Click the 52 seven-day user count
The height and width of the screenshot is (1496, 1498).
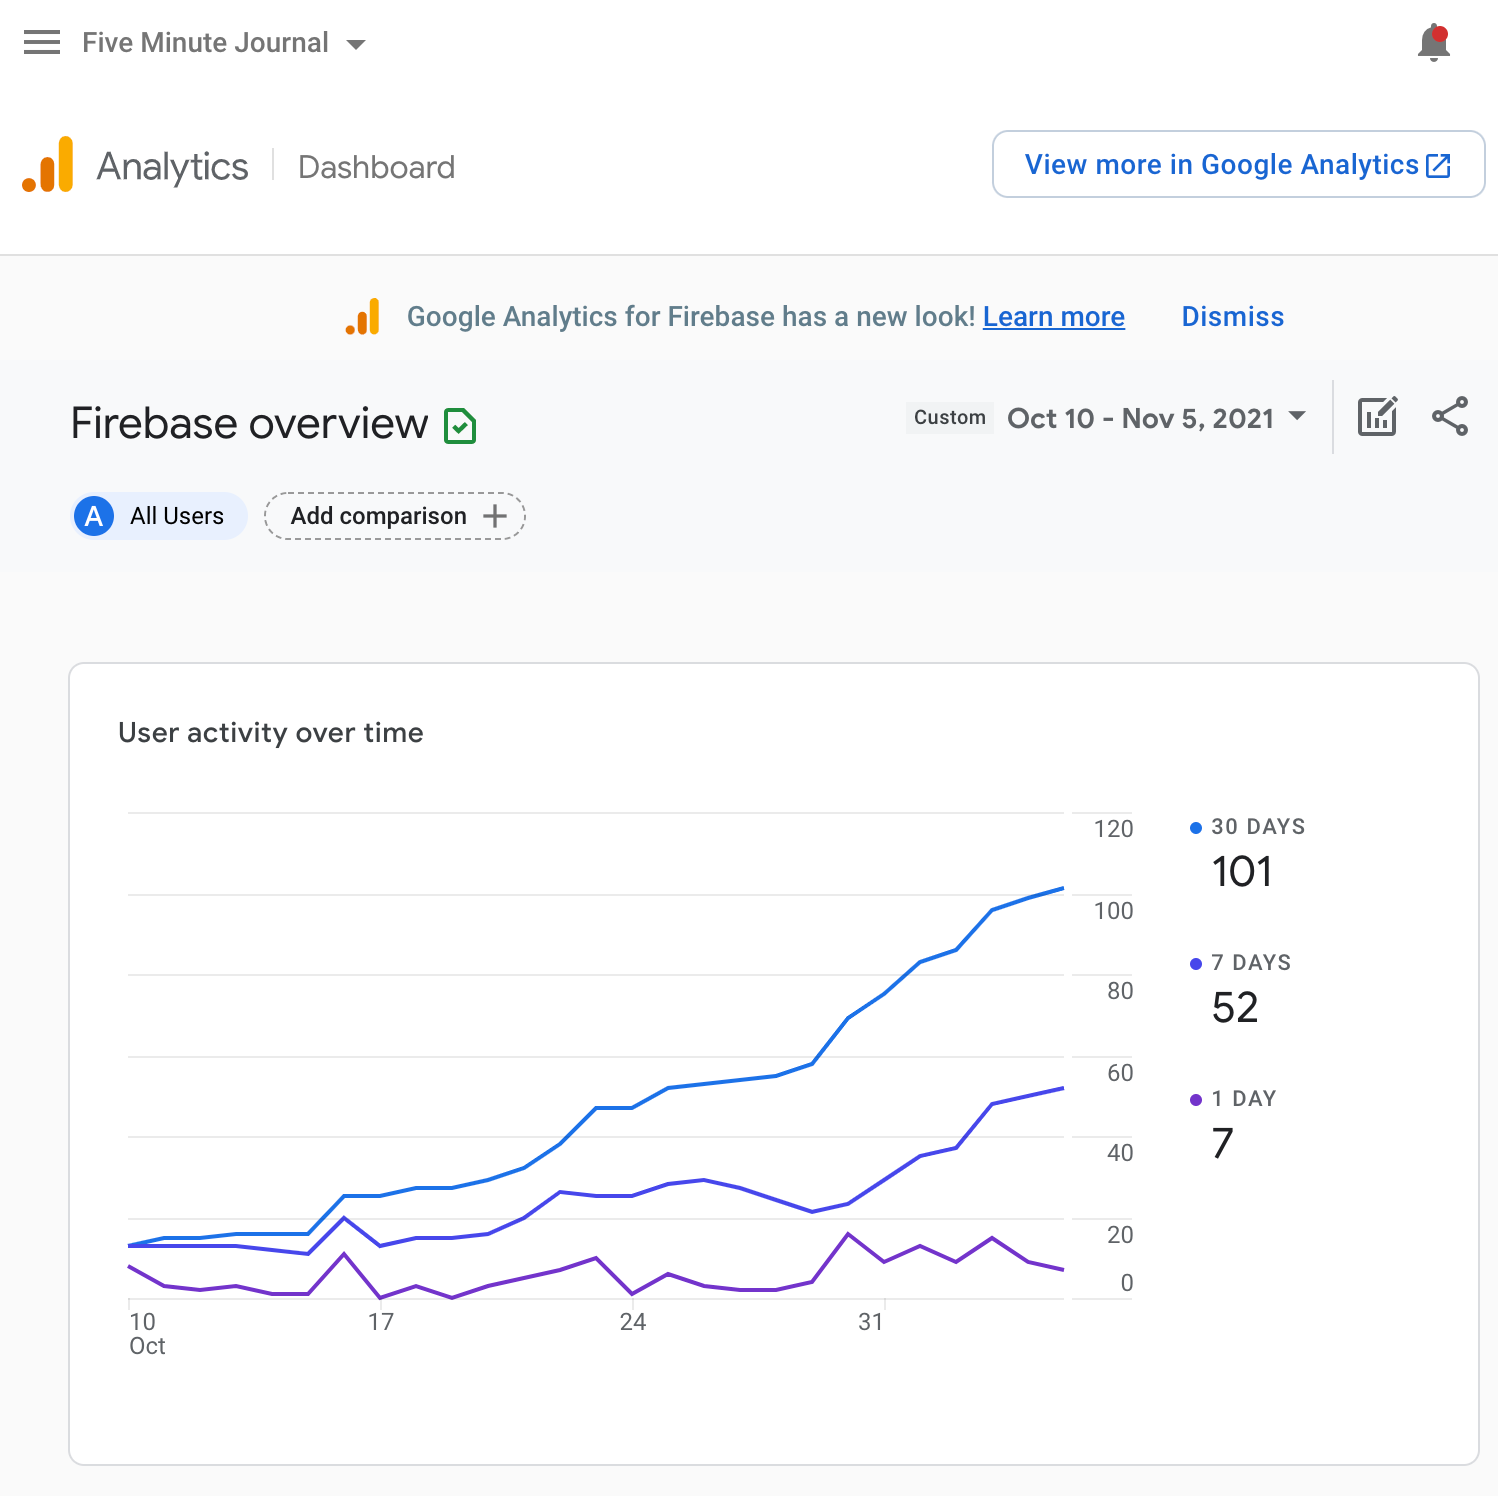(1235, 1008)
